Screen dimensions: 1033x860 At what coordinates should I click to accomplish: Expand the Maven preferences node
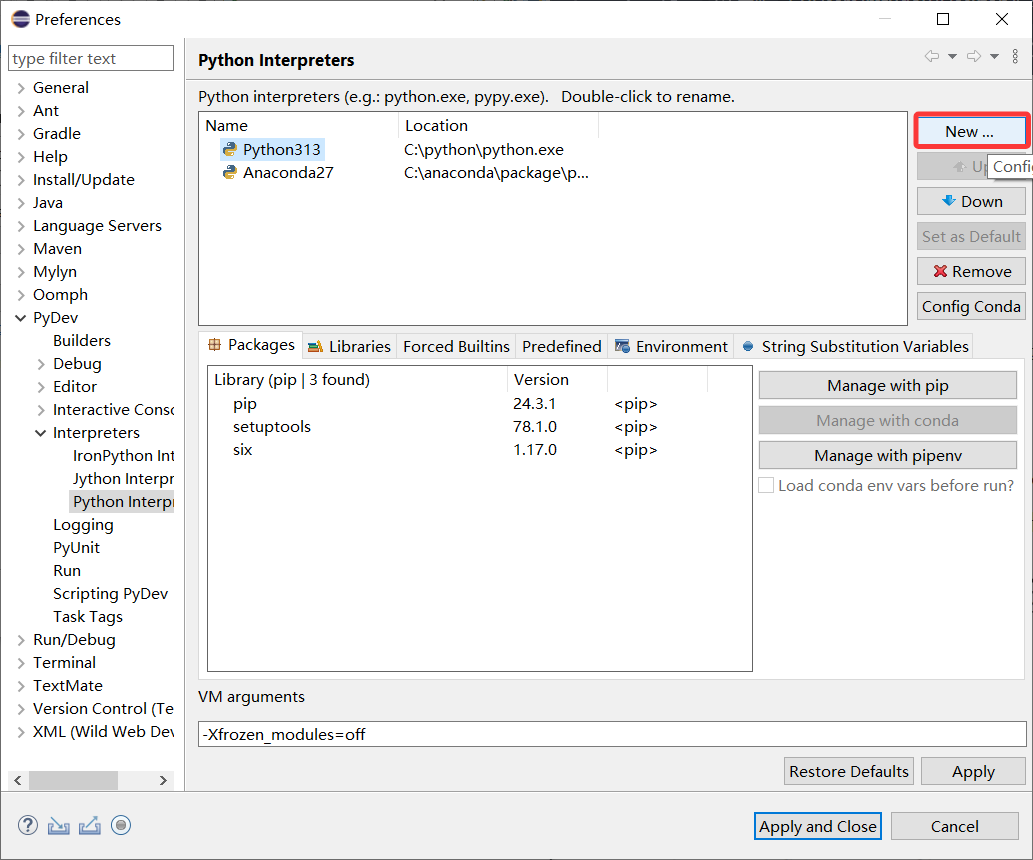pos(21,249)
